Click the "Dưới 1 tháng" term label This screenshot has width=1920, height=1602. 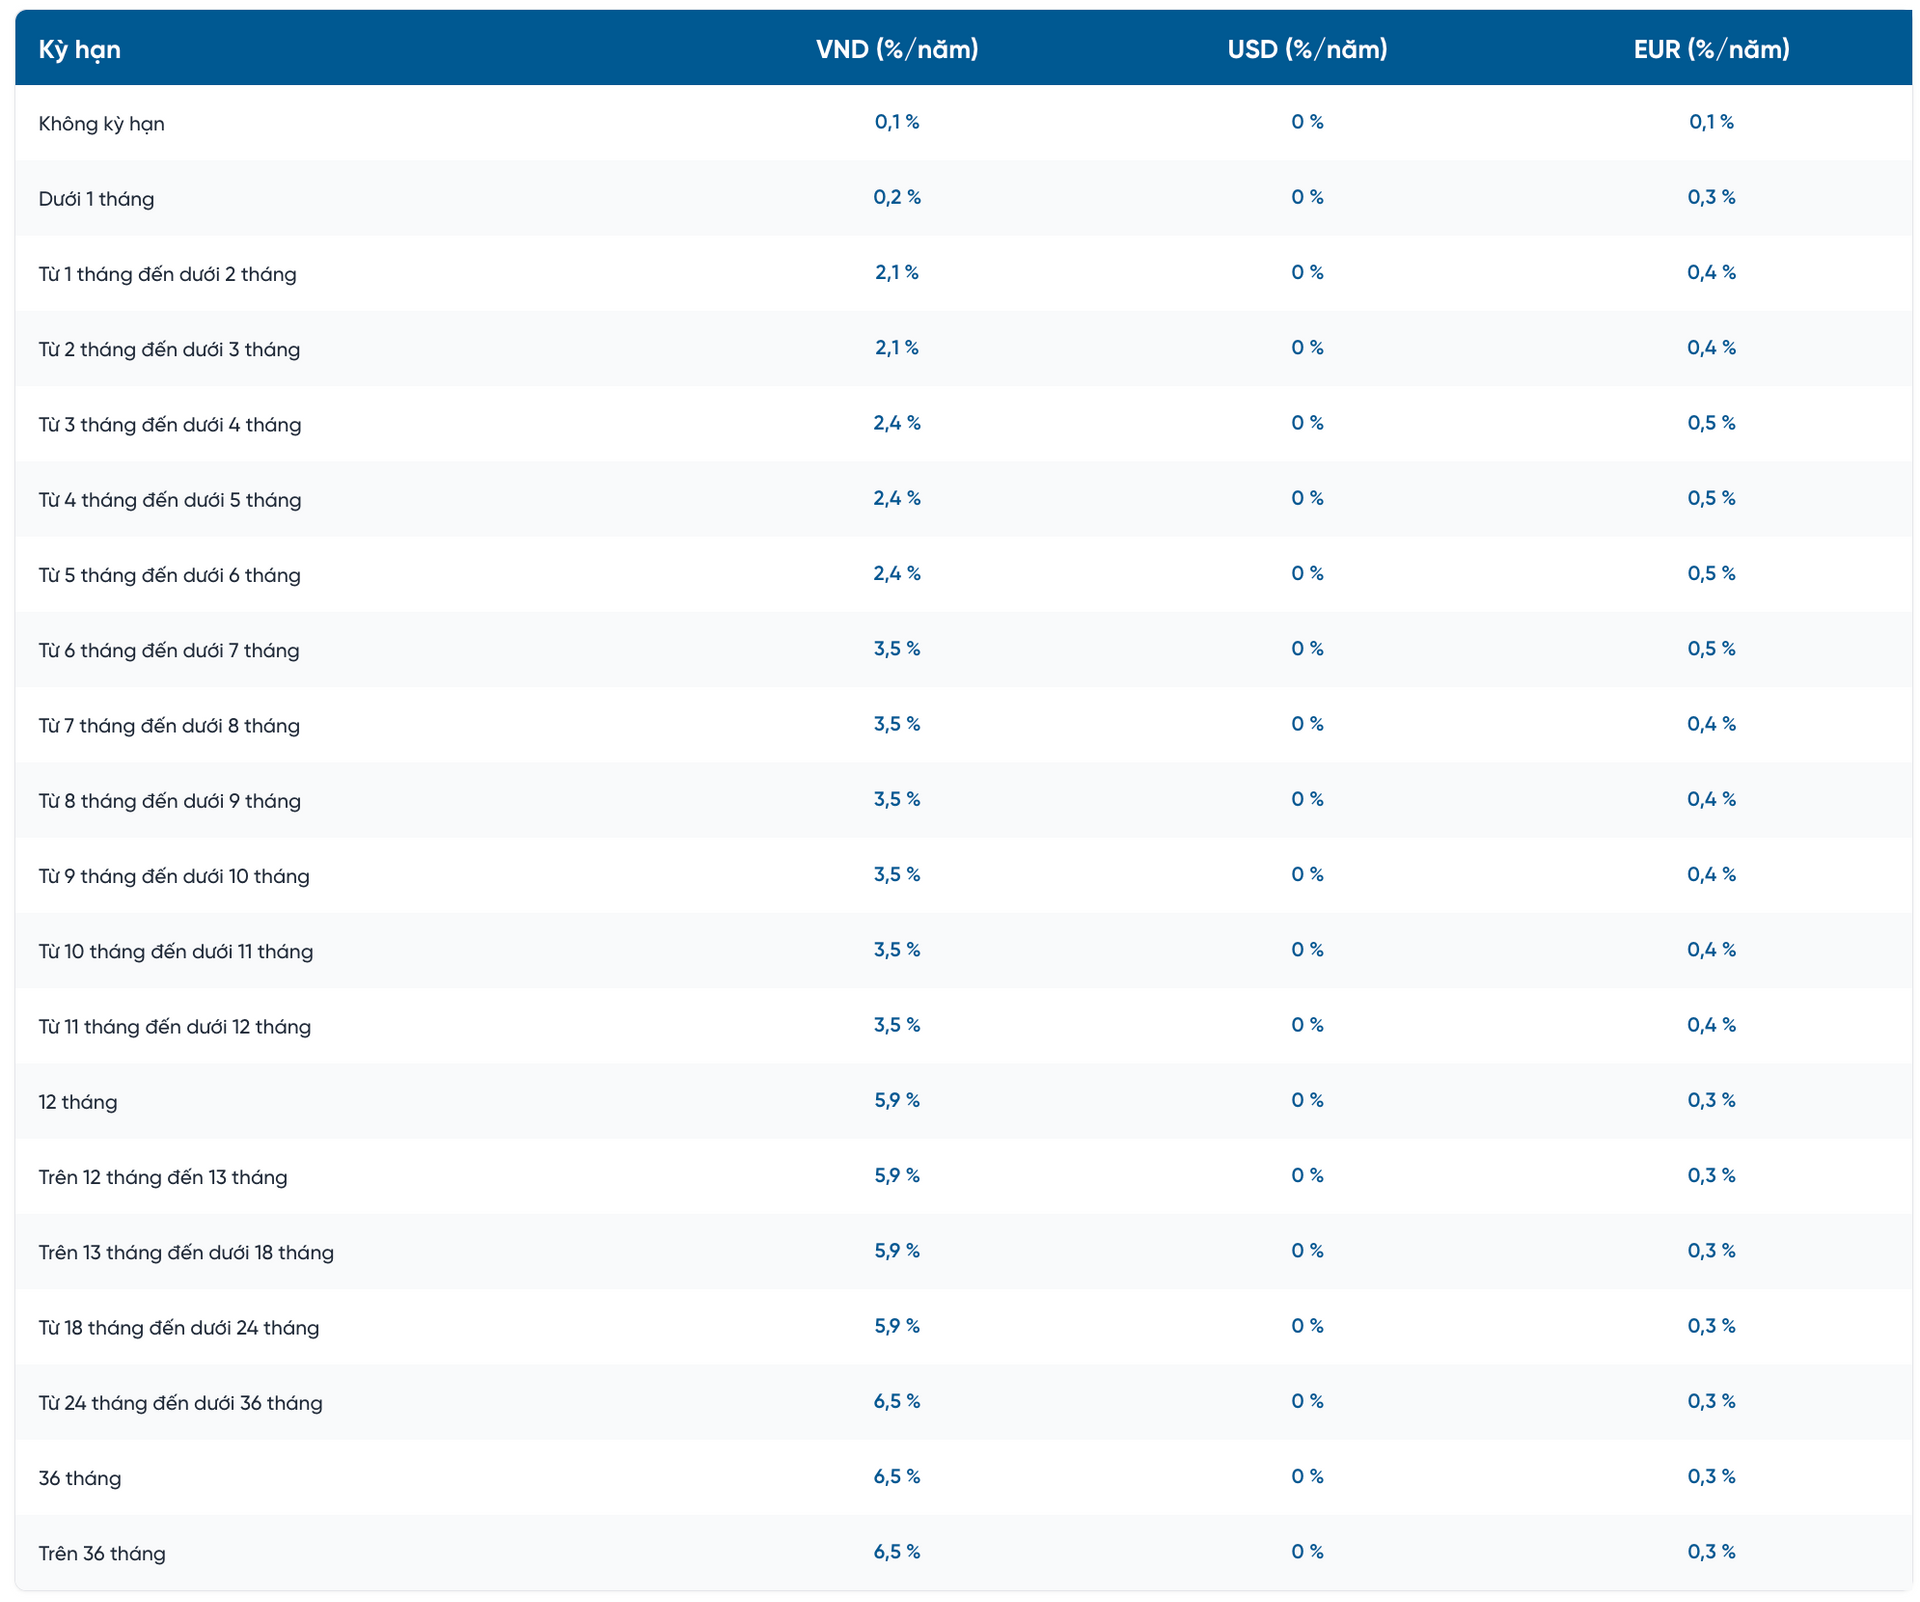(97, 199)
